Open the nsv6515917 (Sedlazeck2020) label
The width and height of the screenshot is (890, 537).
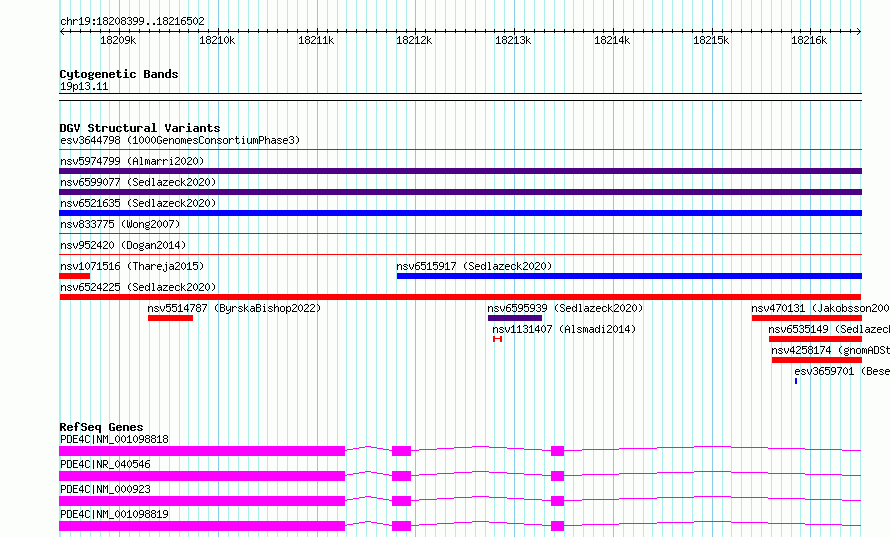tap(474, 266)
